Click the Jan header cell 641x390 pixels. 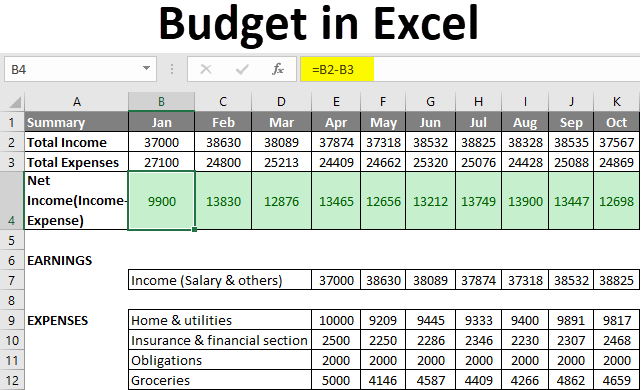click(x=161, y=122)
